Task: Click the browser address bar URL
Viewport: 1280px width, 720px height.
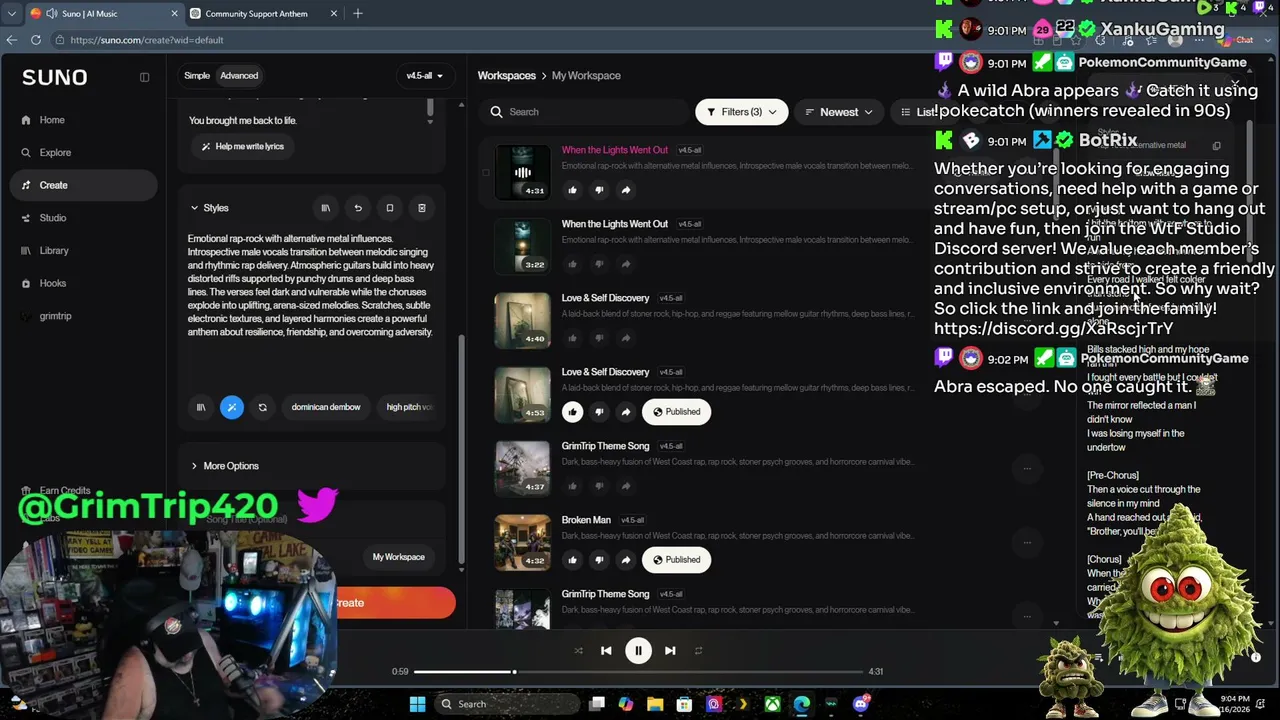Action: point(147,40)
